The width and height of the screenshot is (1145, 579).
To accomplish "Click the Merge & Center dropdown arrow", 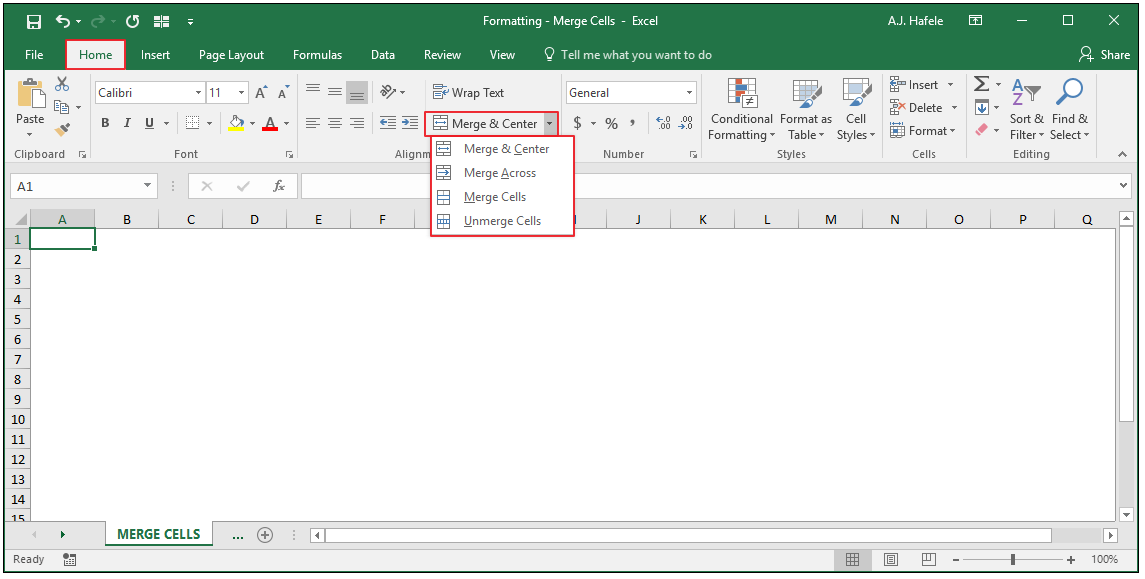I will (550, 124).
